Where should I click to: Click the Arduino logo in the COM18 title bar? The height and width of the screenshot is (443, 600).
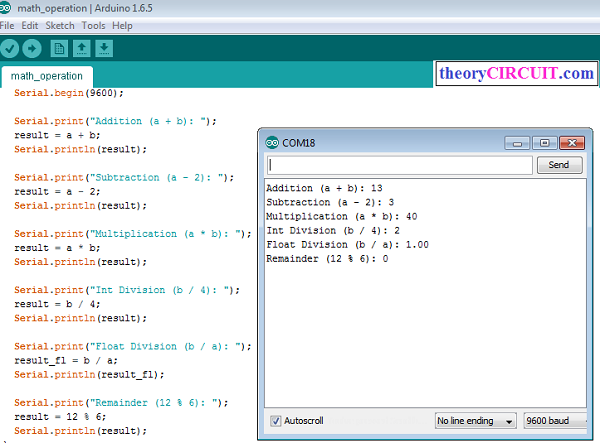point(272,143)
